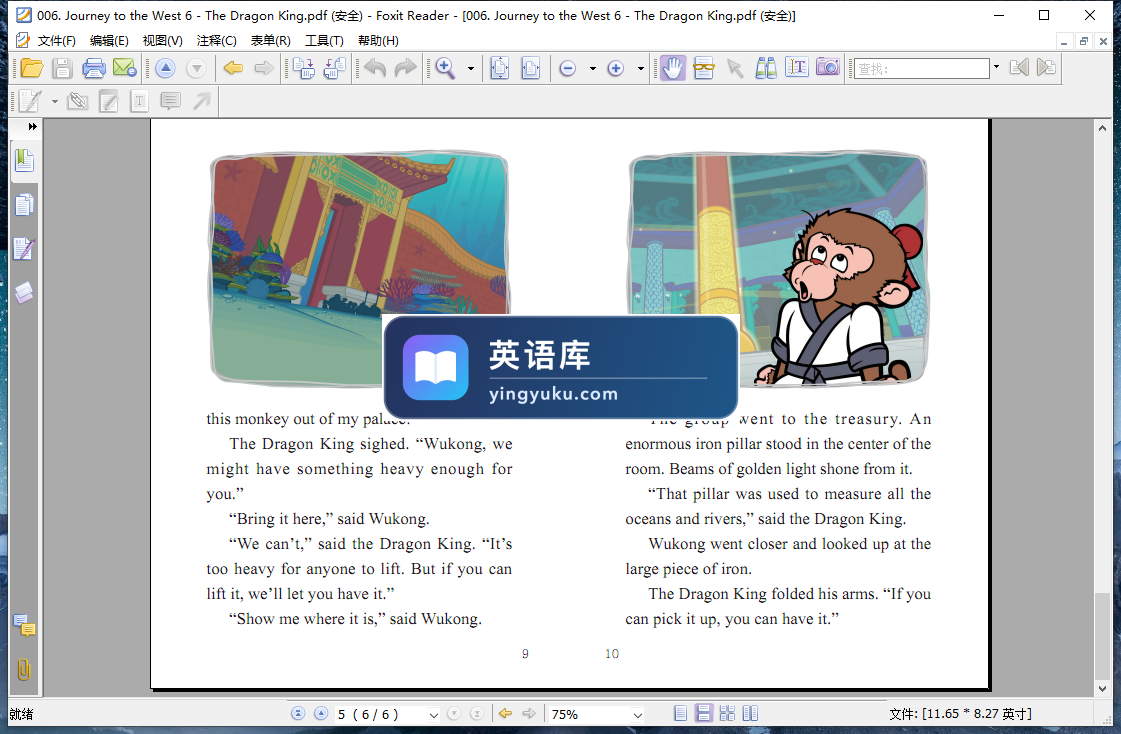Print the document with the printer icon
The height and width of the screenshot is (734, 1121).
click(x=94, y=69)
